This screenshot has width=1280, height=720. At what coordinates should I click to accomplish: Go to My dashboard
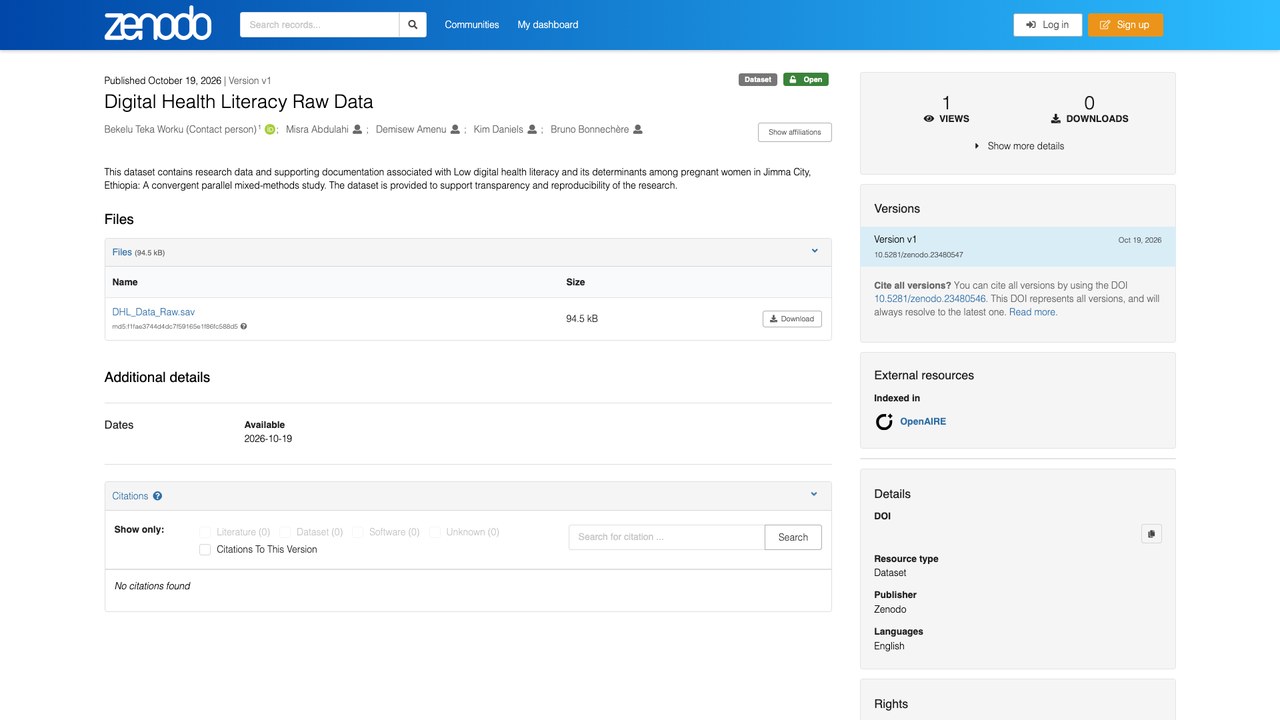click(548, 25)
